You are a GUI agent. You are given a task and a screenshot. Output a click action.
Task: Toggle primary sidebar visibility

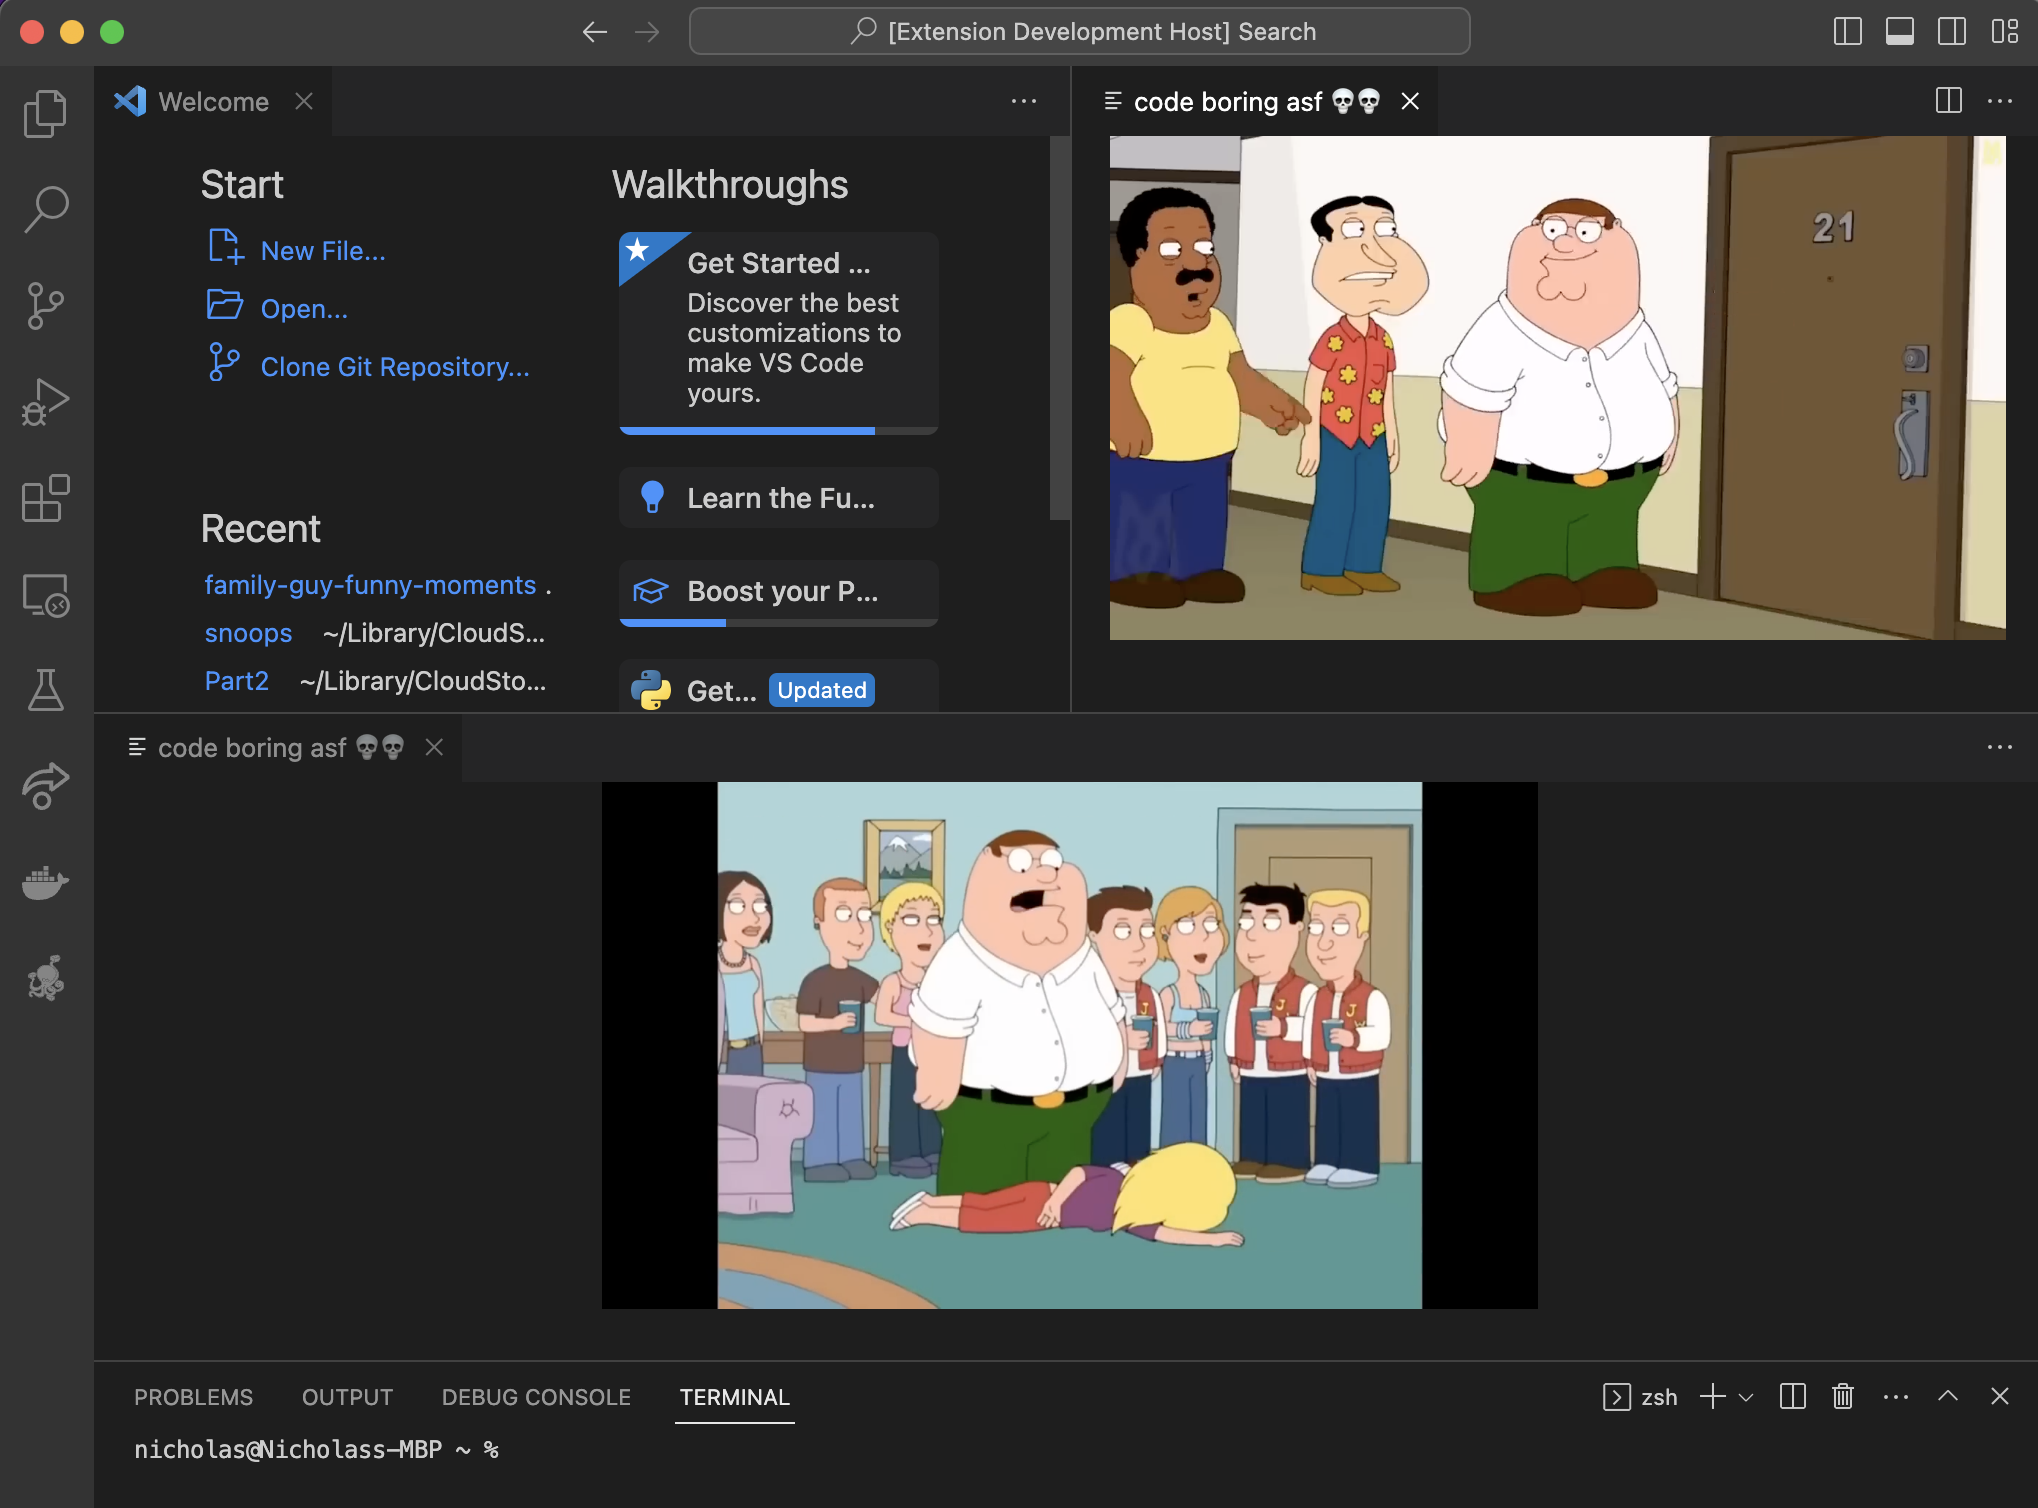[x=1847, y=31]
